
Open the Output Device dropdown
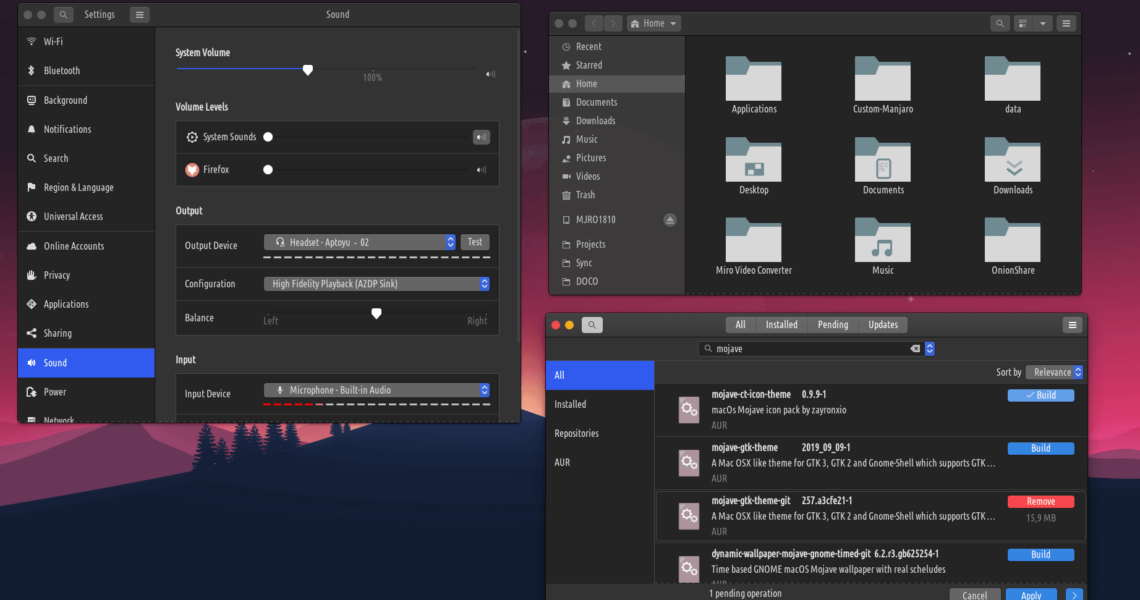(360, 242)
